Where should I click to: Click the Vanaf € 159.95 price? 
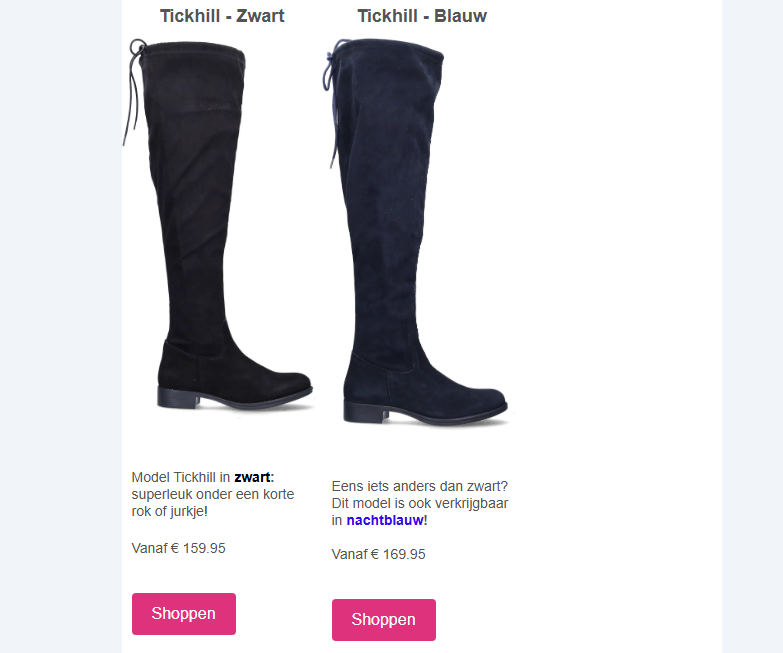click(x=178, y=548)
